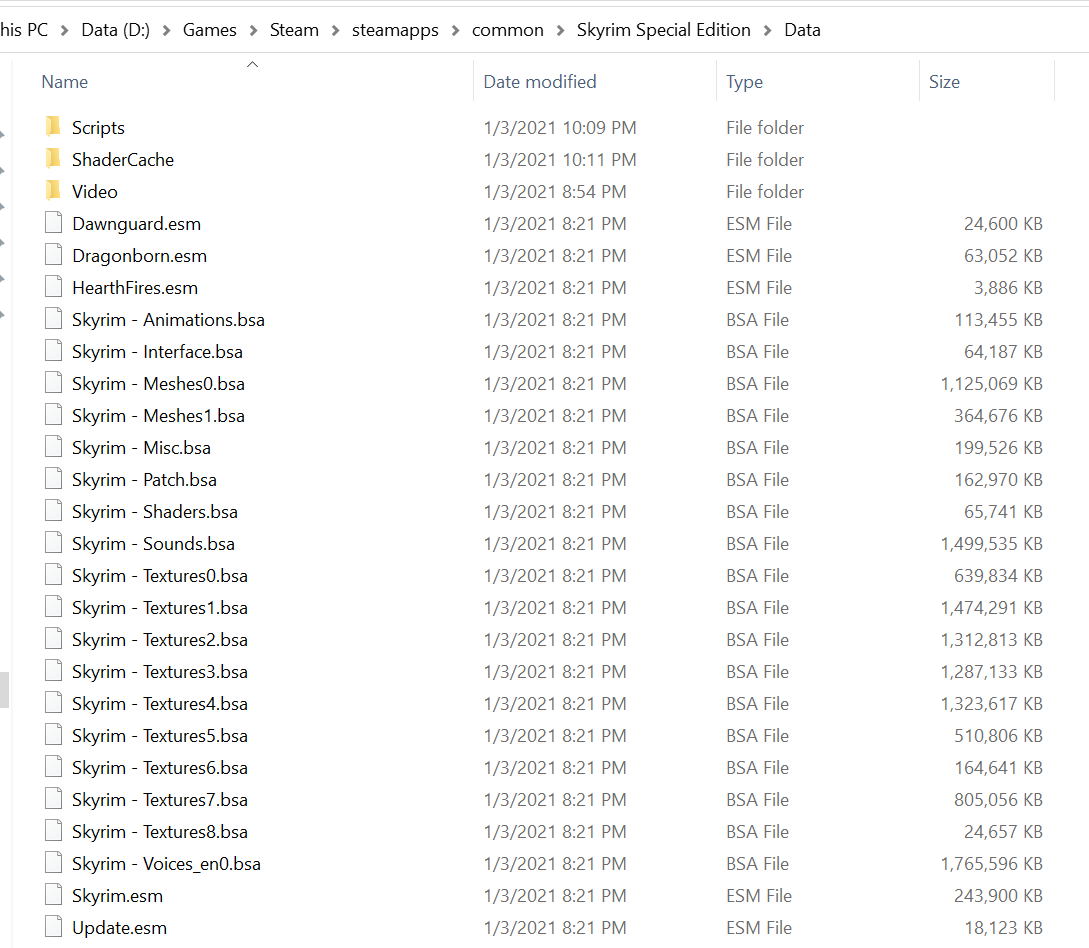Expand the chevron after steamapps in path
Screen dimensions: 1089x948
(456, 31)
